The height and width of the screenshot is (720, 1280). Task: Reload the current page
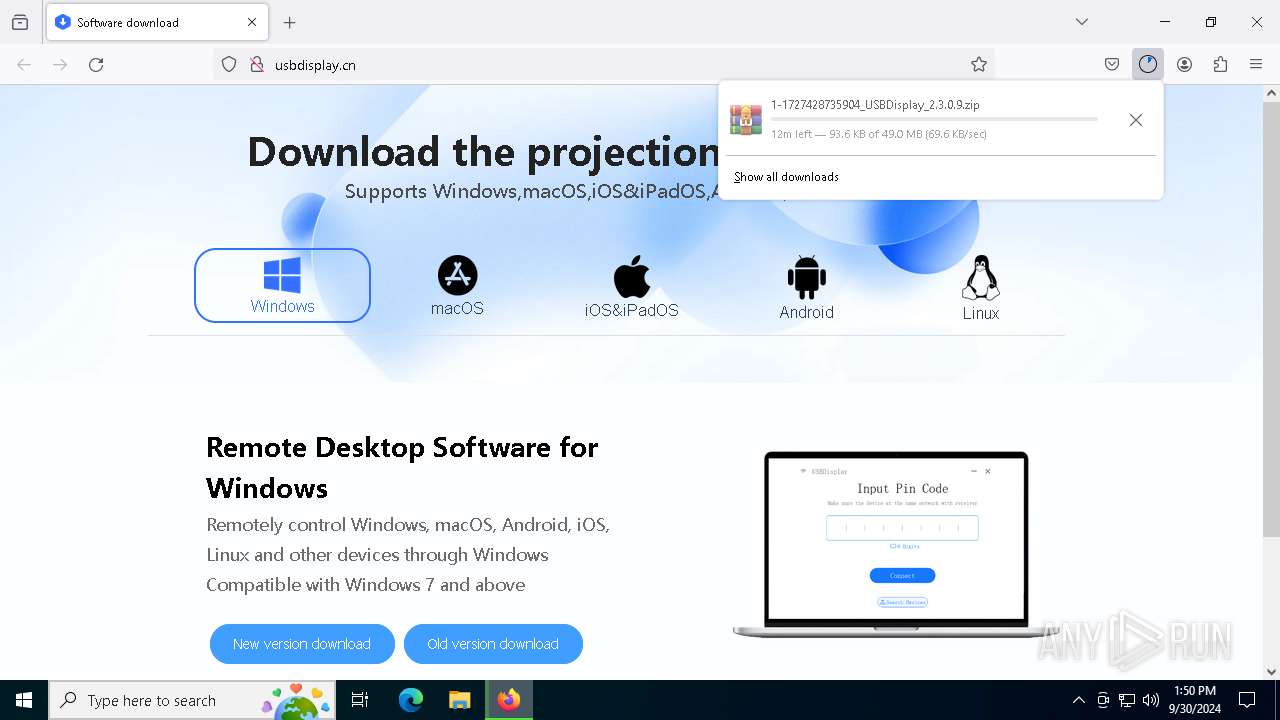[96, 65]
